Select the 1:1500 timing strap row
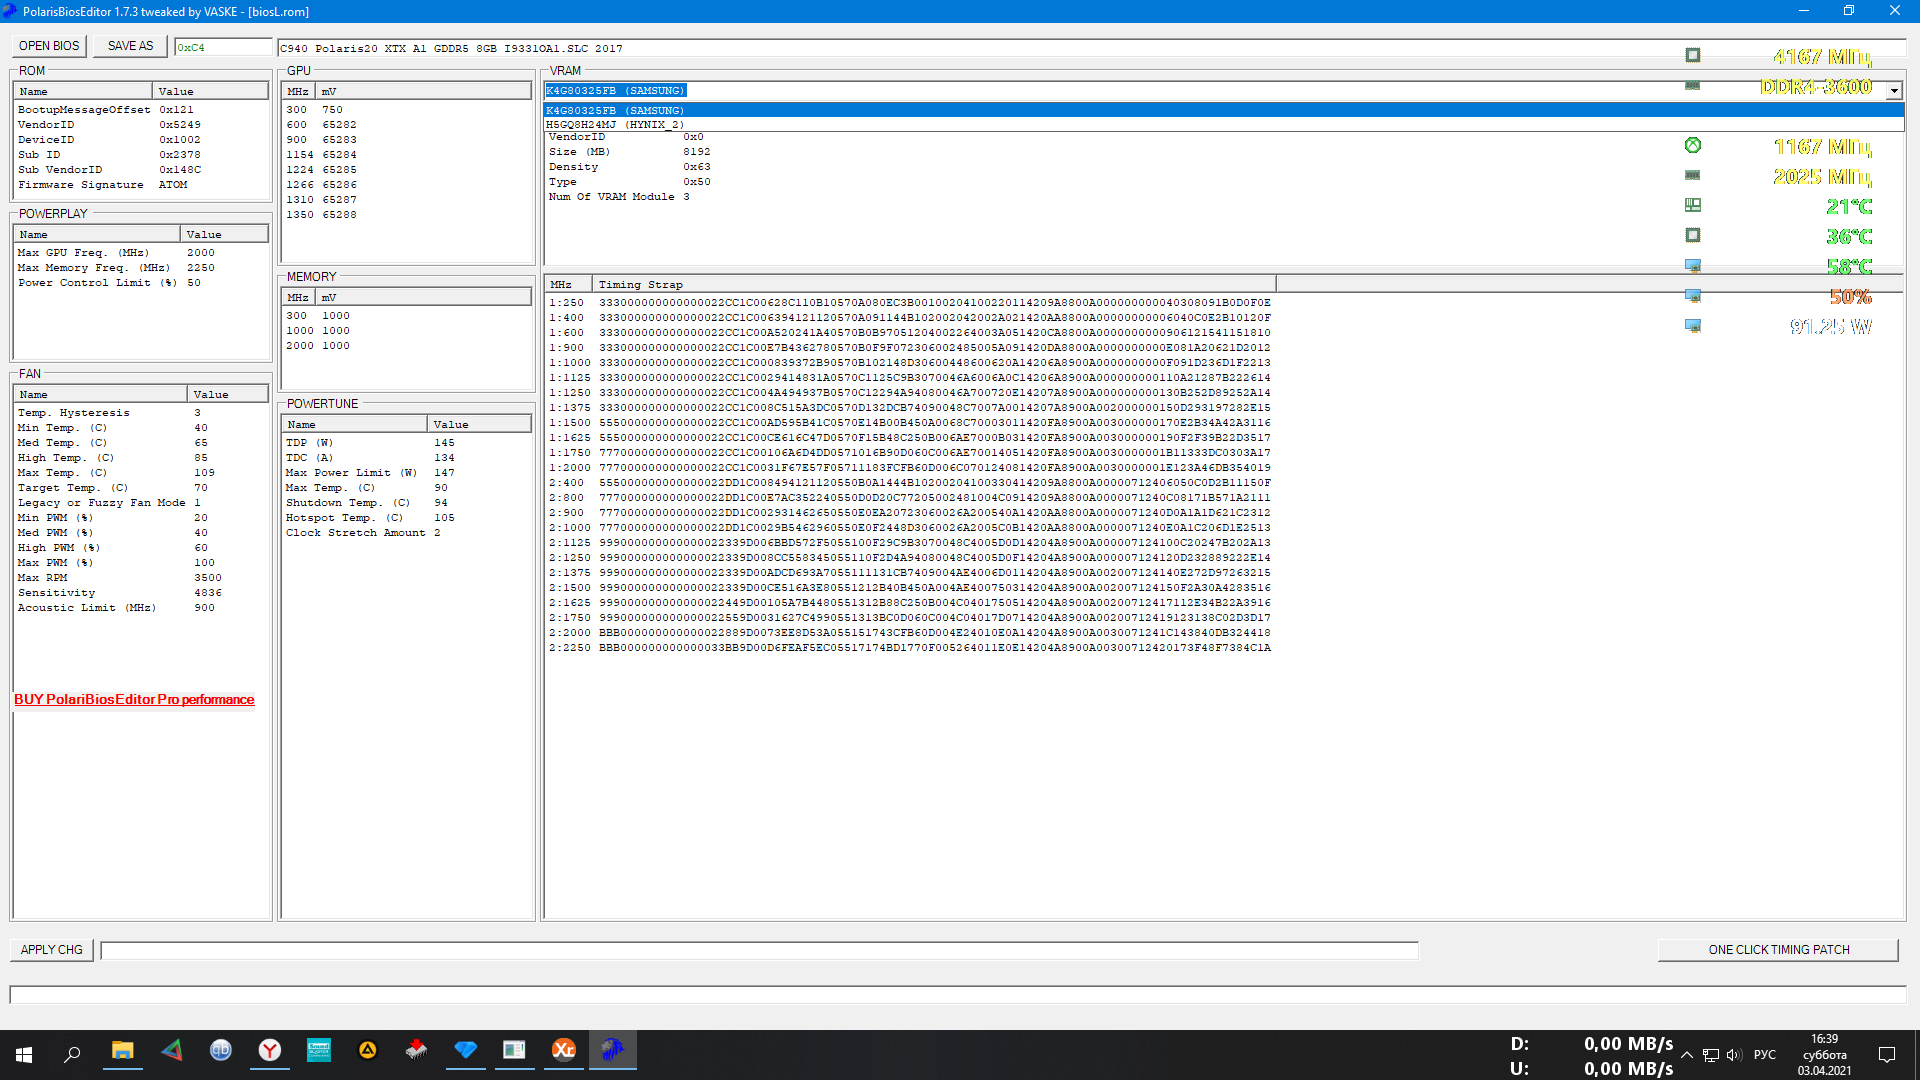The height and width of the screenshot is (1080, 1920). [x=909, y=422]
